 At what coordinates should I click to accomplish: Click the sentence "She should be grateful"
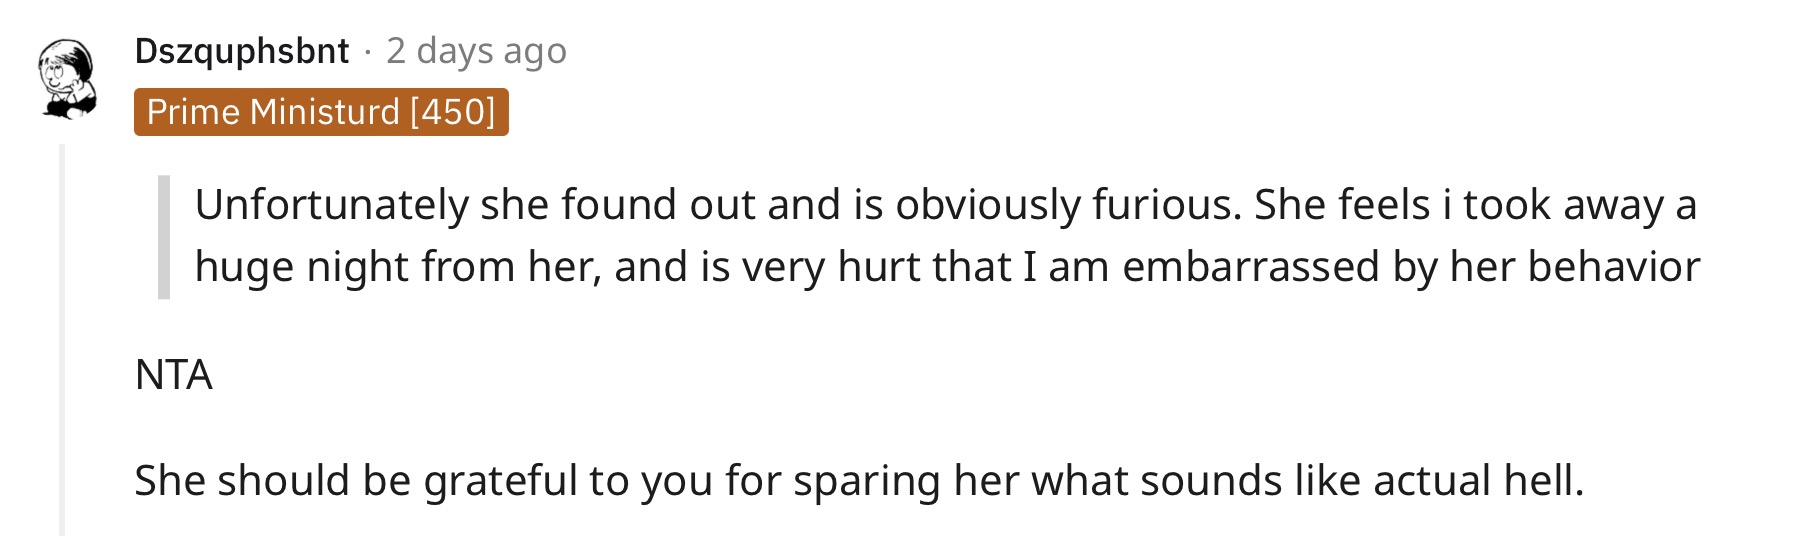pos(859,481)
